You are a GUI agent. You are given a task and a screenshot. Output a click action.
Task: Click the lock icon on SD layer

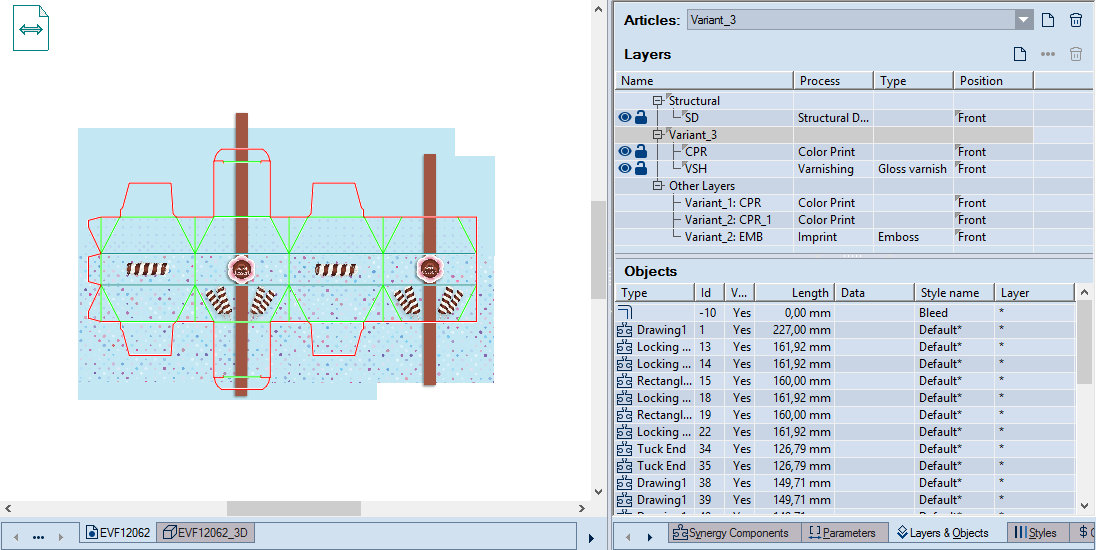coord(641,118)
